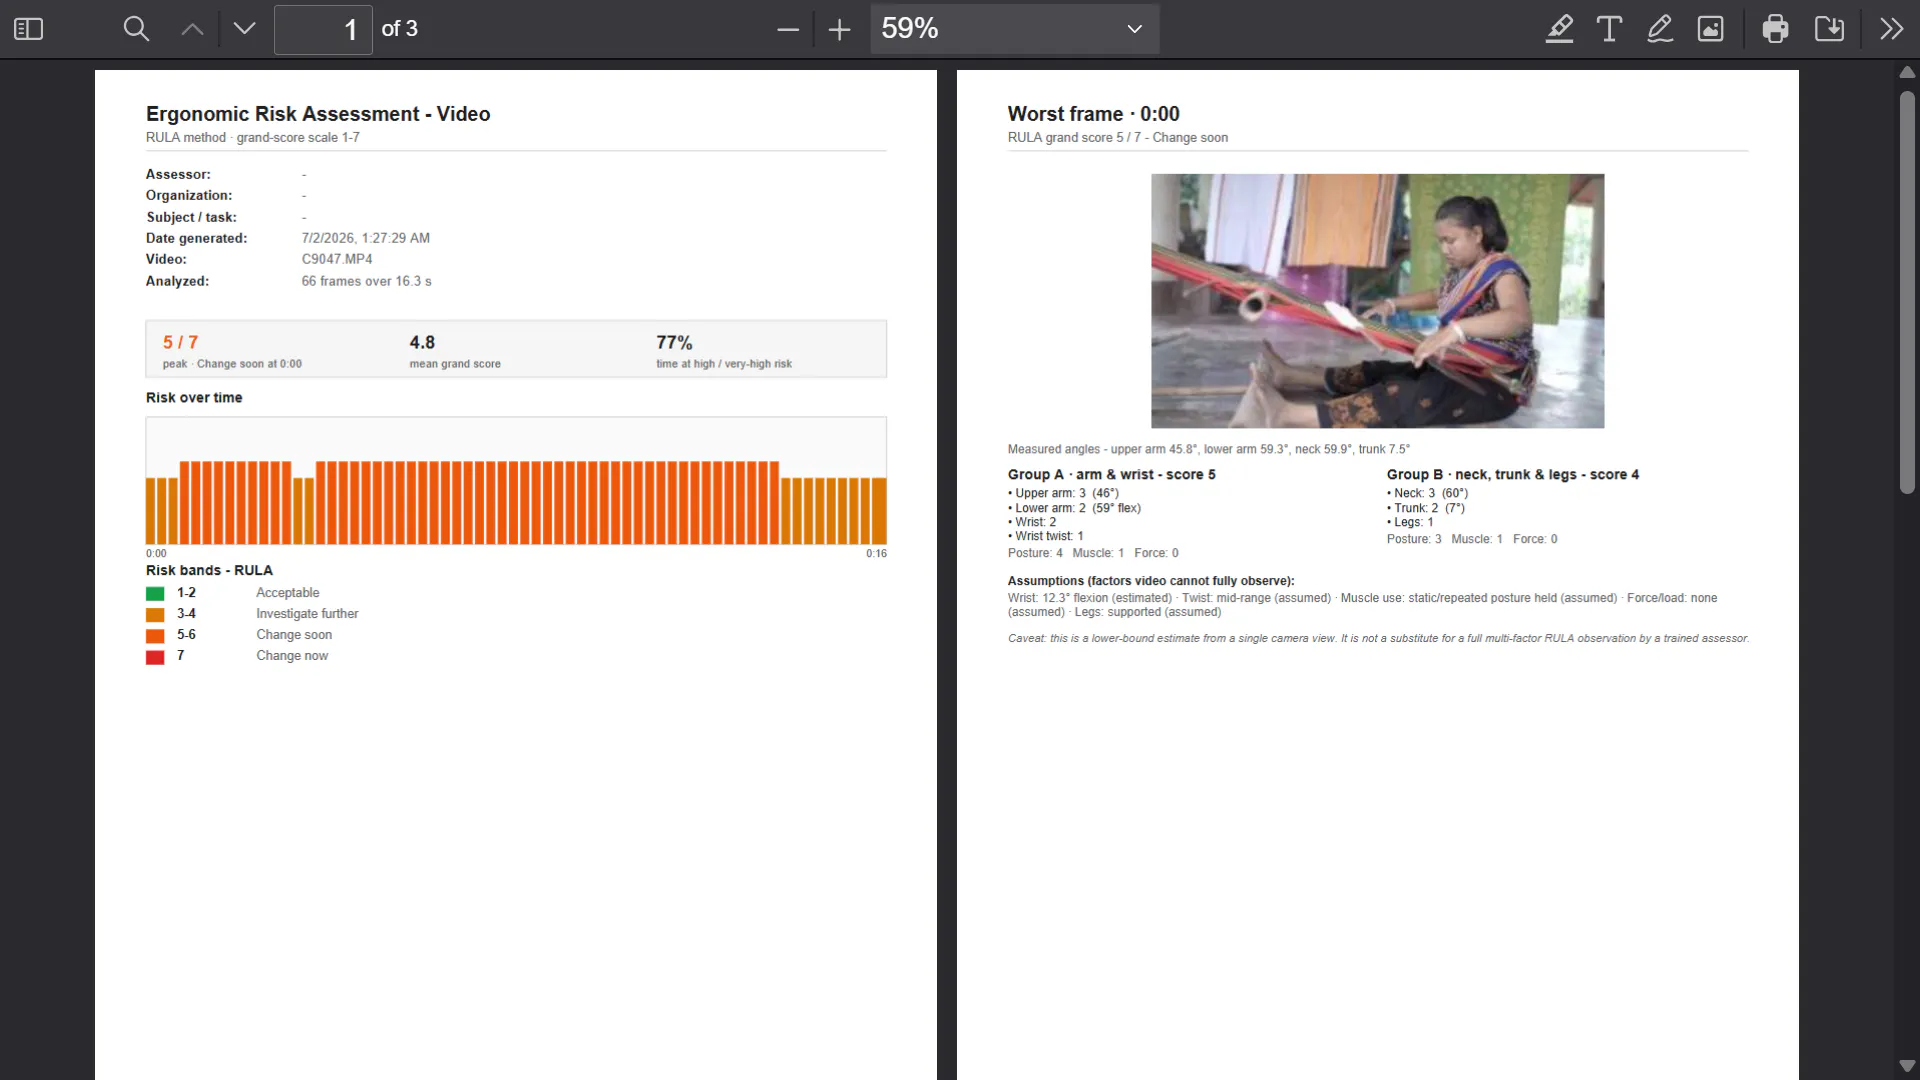Click the 'Worst frame · 0:00' heading
This screenshot has height=1080, width=1920.
[x=1093, y=114]
